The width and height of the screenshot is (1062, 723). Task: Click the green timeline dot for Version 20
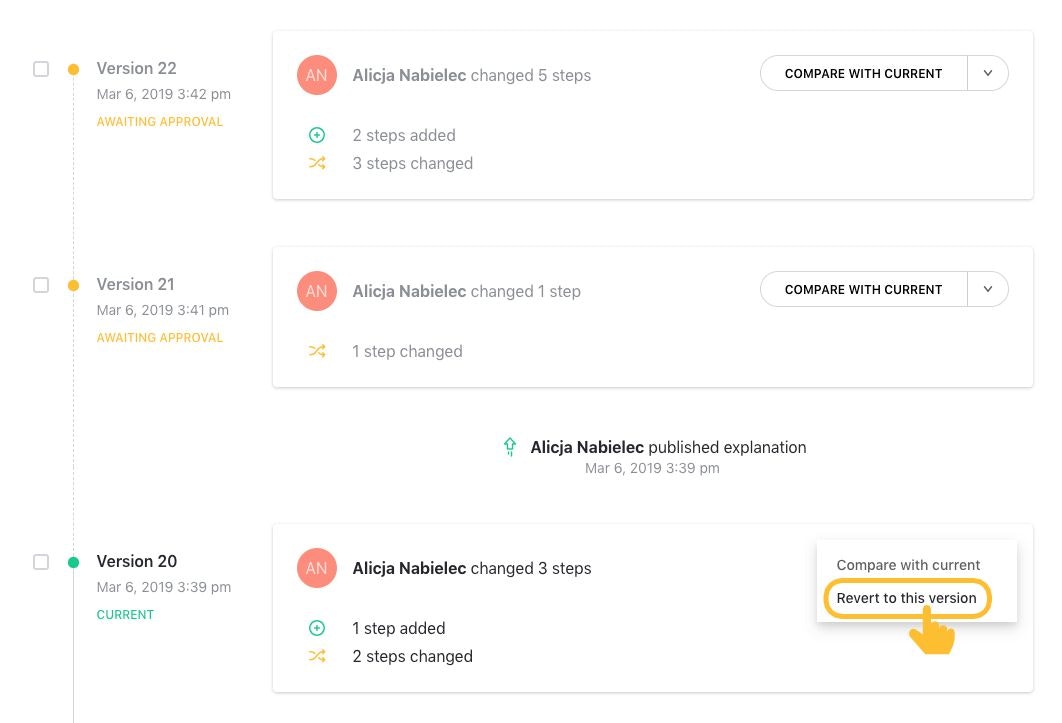point(73,562)
